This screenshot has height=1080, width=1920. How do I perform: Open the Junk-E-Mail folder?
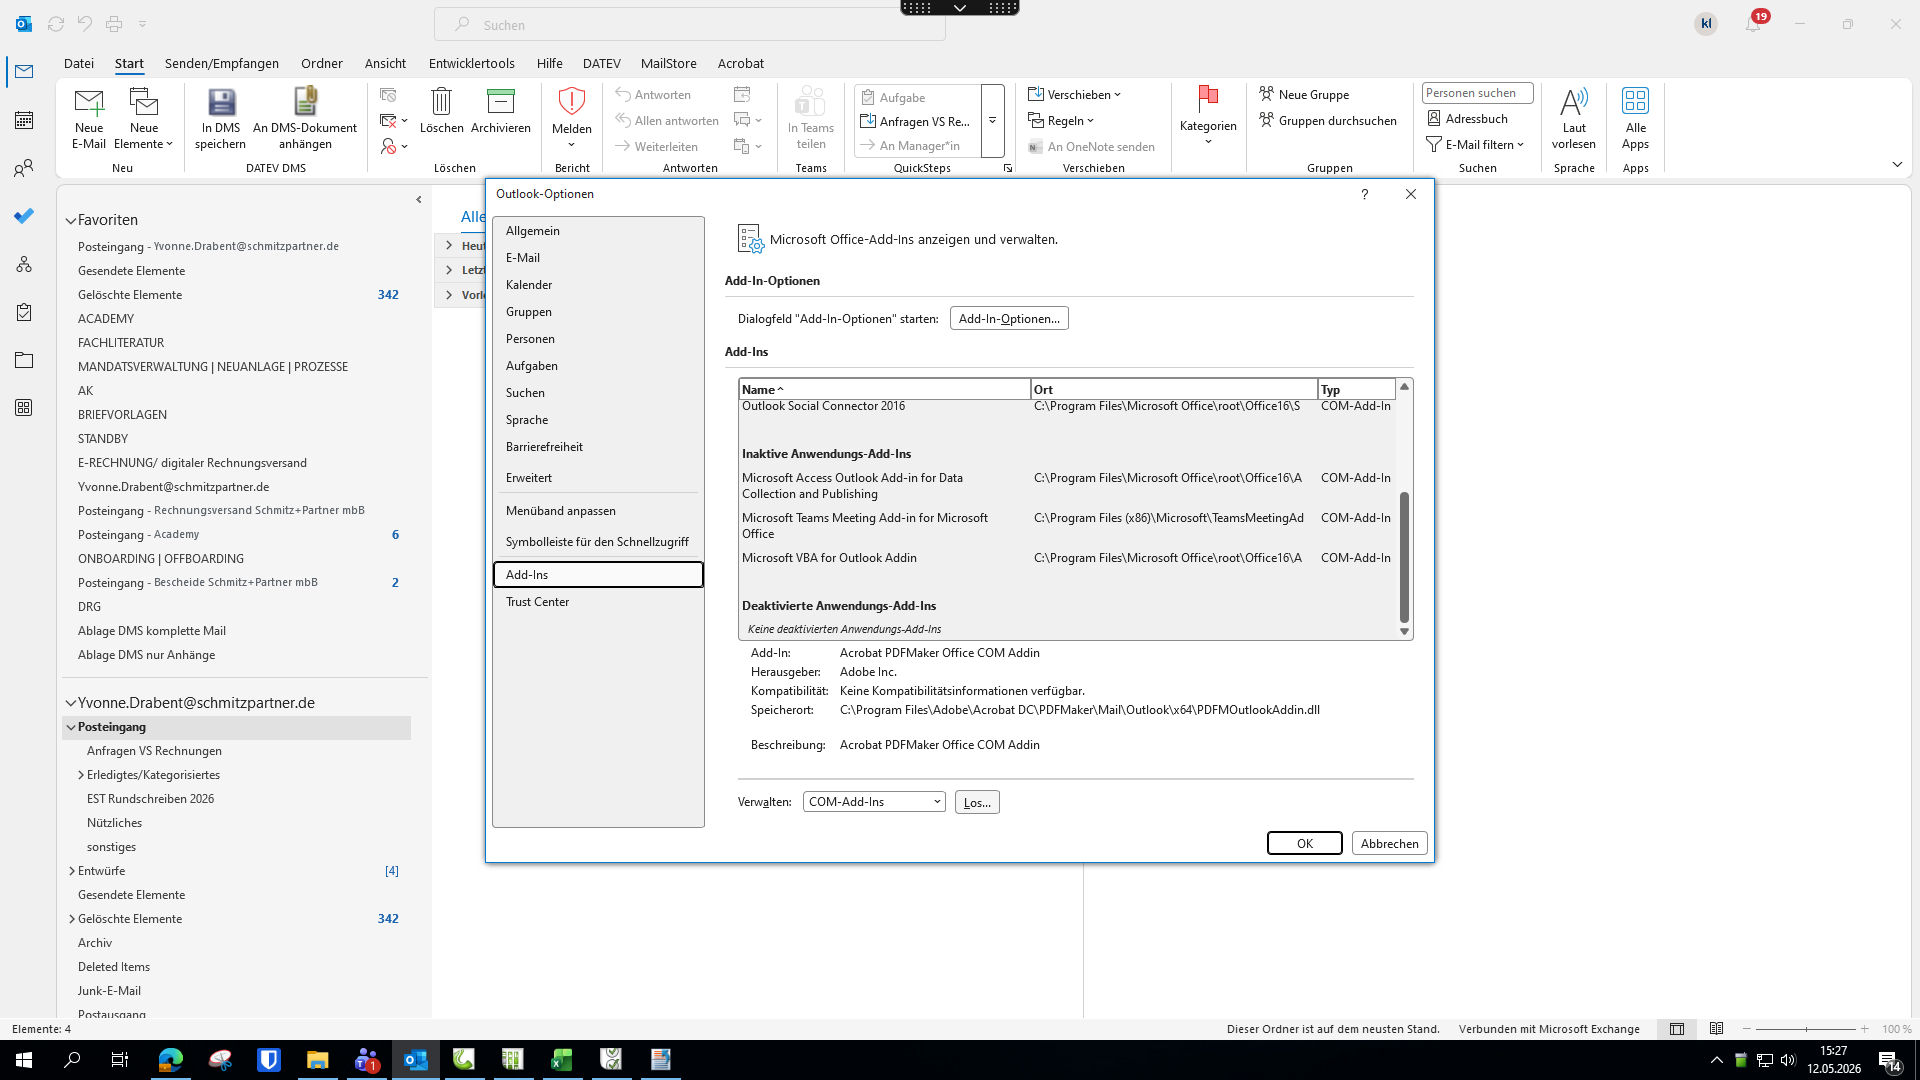point(109,991)
